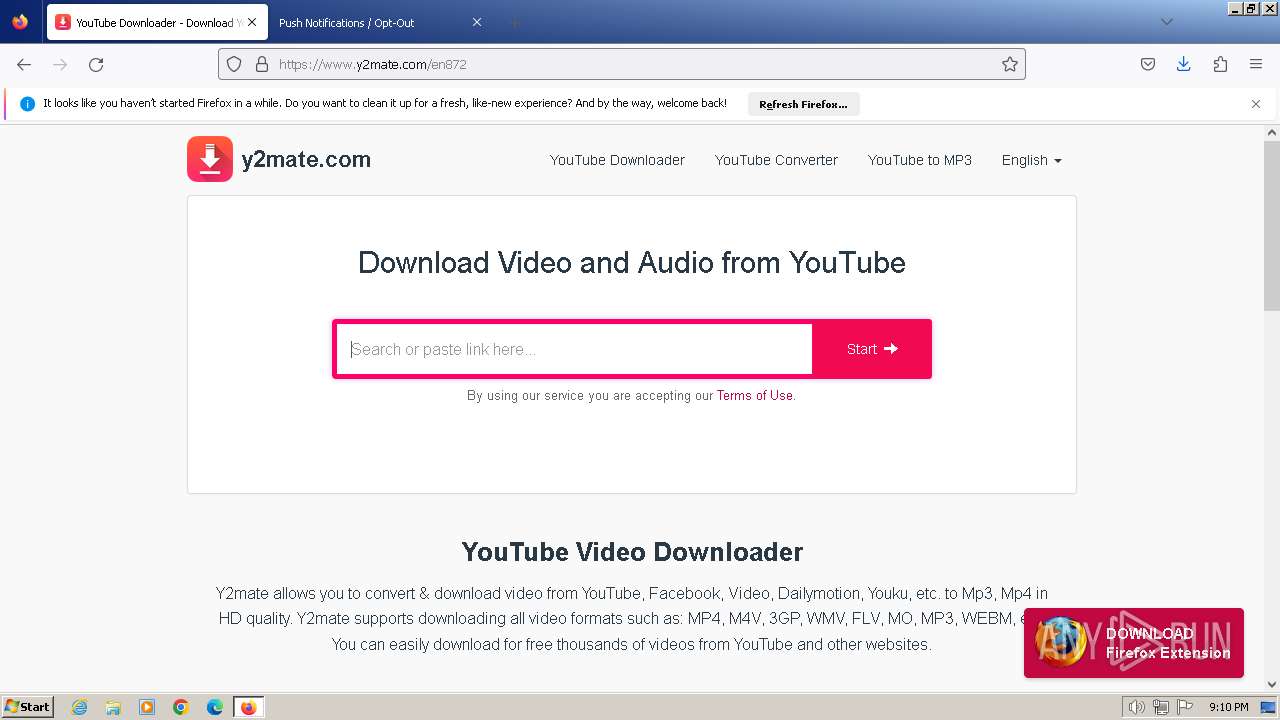Click the volume speaker tray icon

[x=1136, y=707]
